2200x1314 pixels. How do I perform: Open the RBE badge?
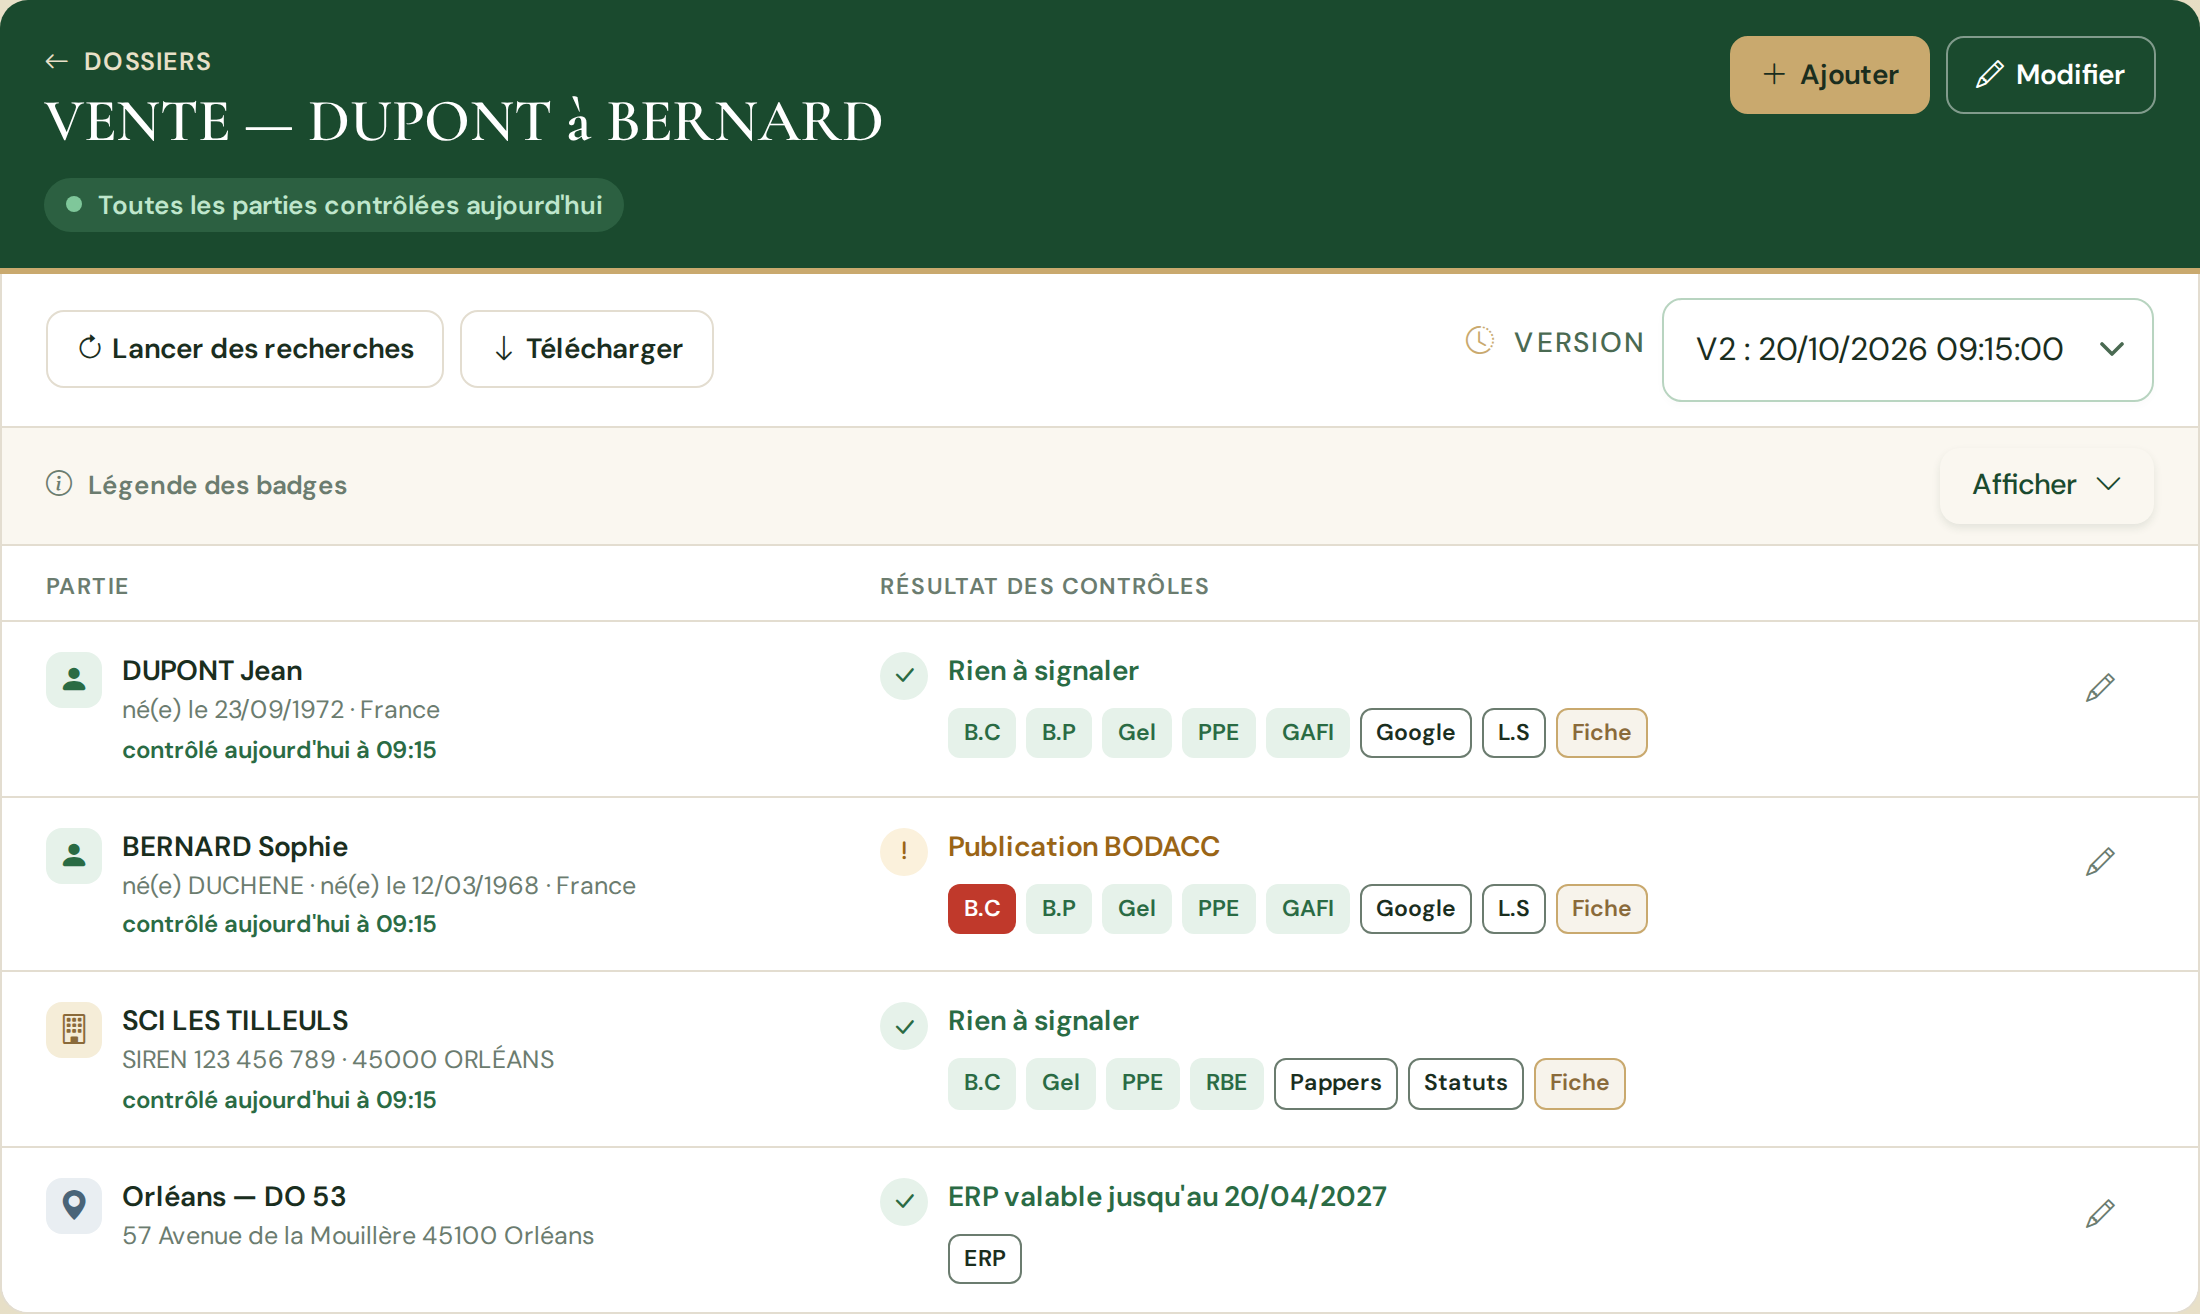point(1226,1083)
